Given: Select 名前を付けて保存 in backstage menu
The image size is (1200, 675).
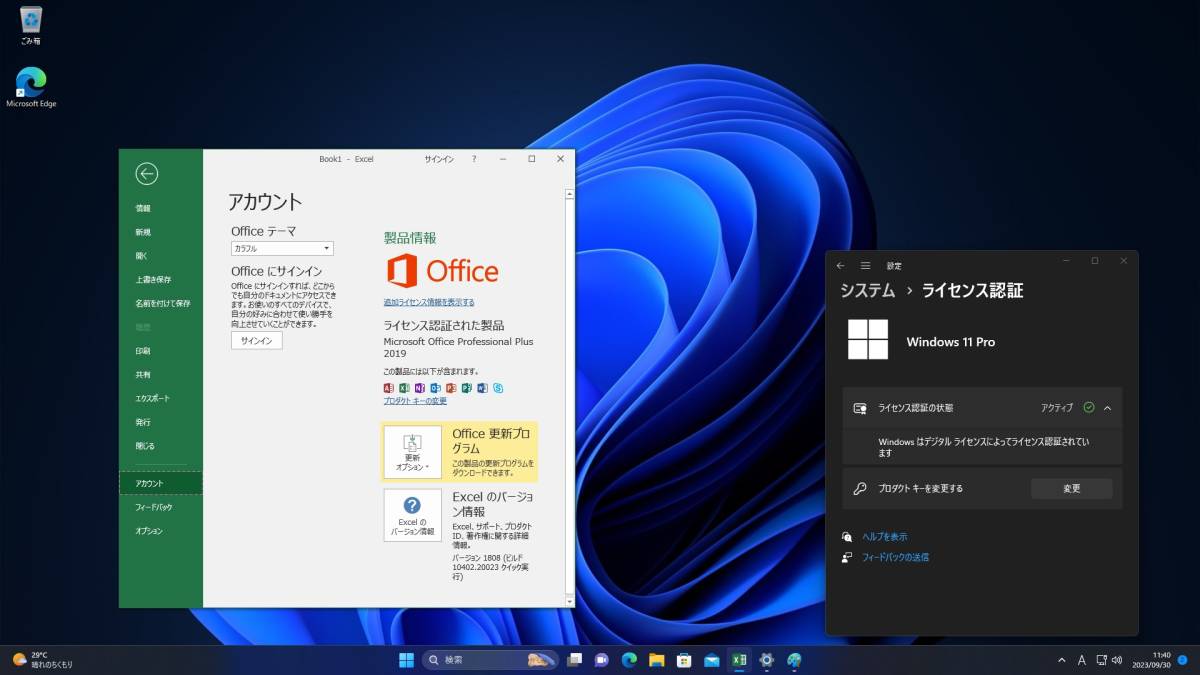Looking at the screenshot, I should coord(162,303).
